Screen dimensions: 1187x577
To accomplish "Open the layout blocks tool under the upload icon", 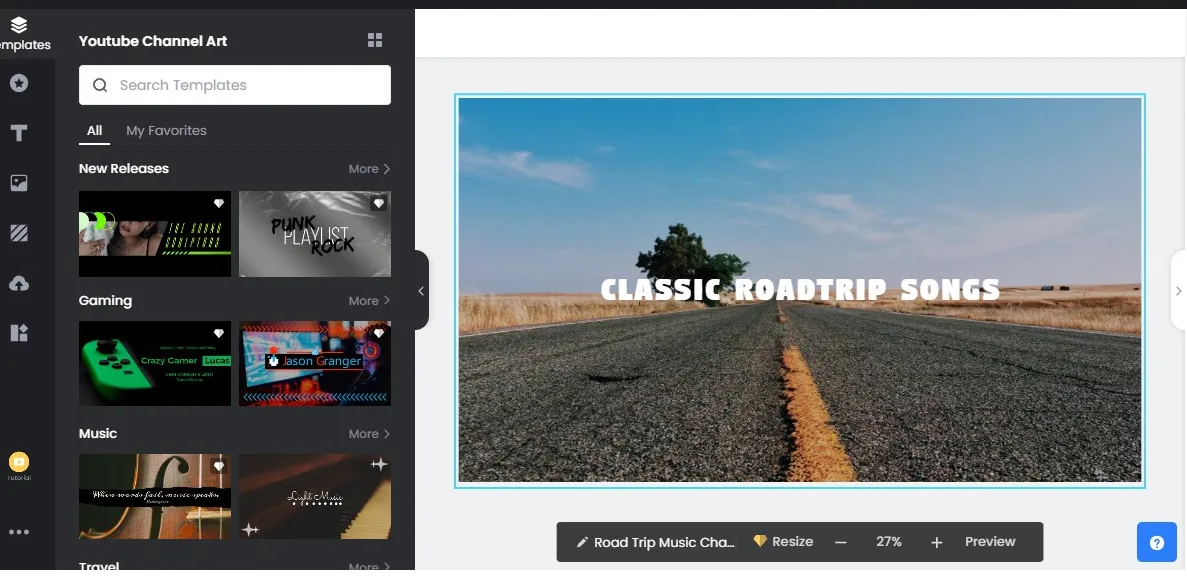I will pos(19,332).
